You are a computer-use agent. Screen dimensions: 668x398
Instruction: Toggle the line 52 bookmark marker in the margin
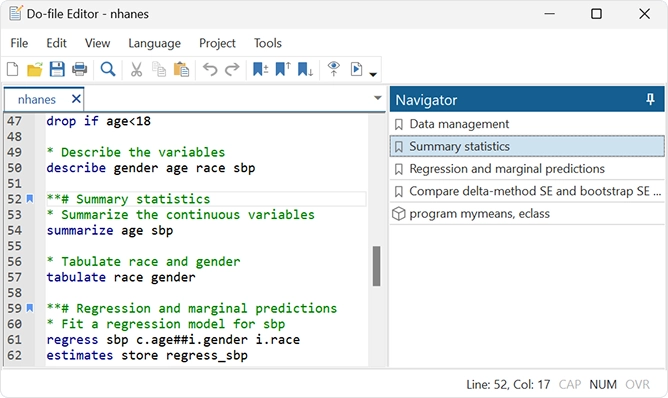click(29, 199)
